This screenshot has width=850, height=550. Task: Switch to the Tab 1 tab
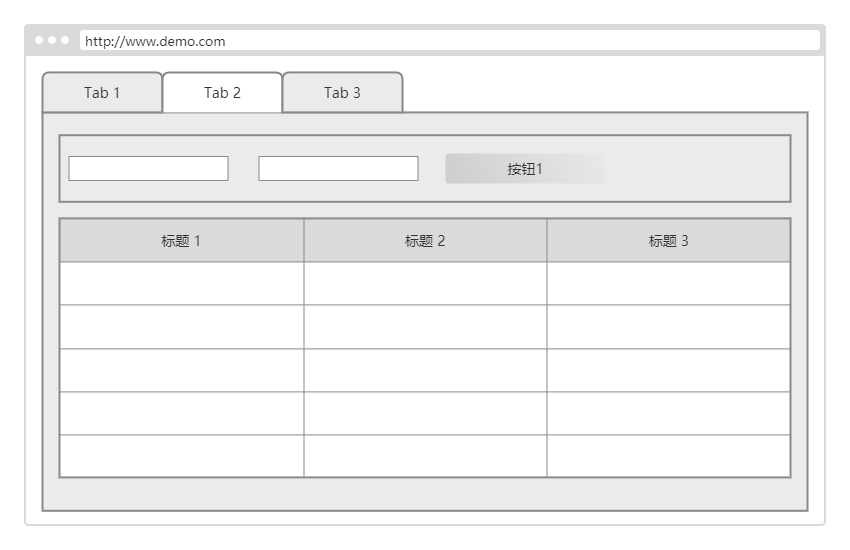(102, 93)
